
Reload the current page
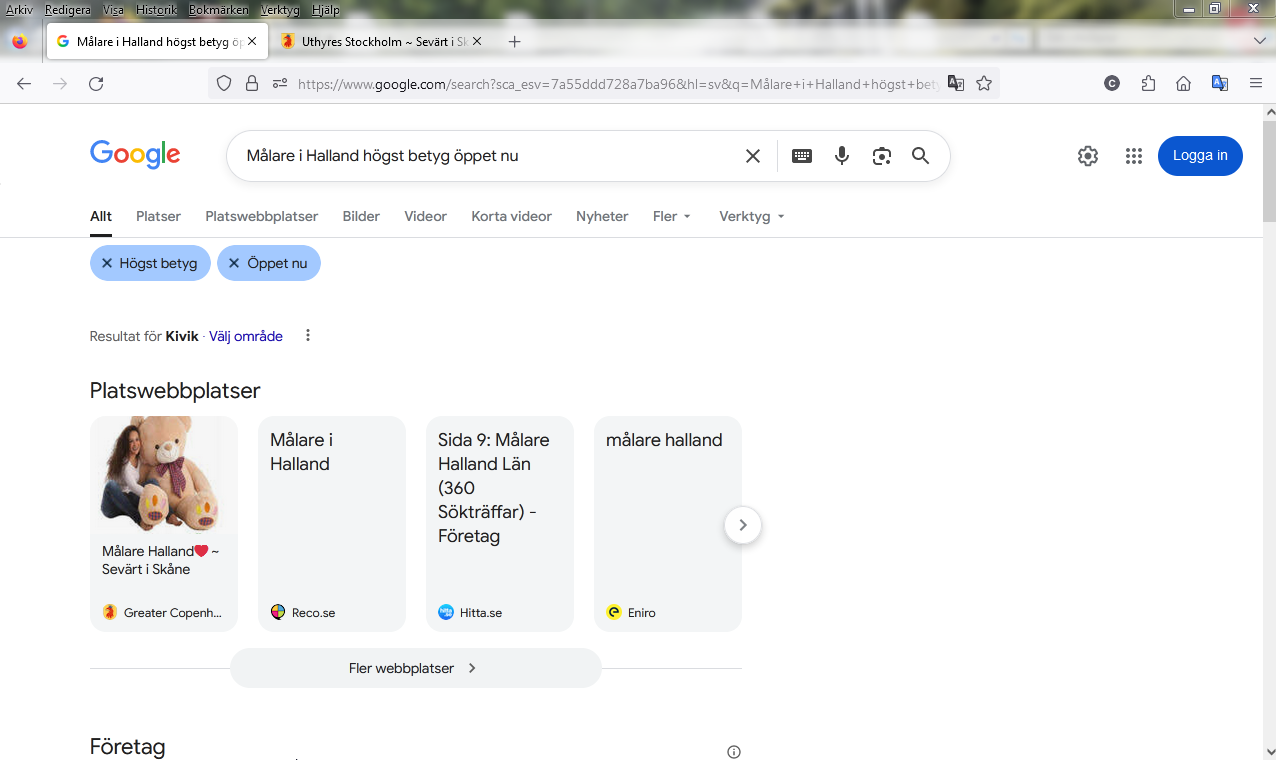click(x=96, y=84)
